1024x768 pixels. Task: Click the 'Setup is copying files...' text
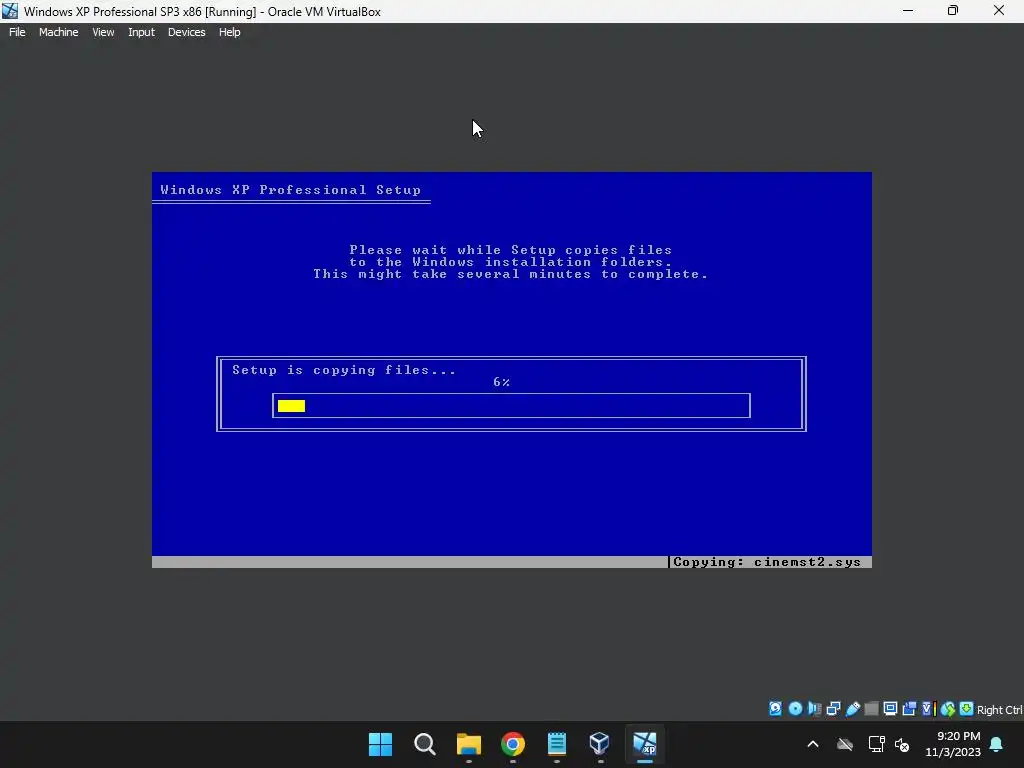(x=344, y=370)
